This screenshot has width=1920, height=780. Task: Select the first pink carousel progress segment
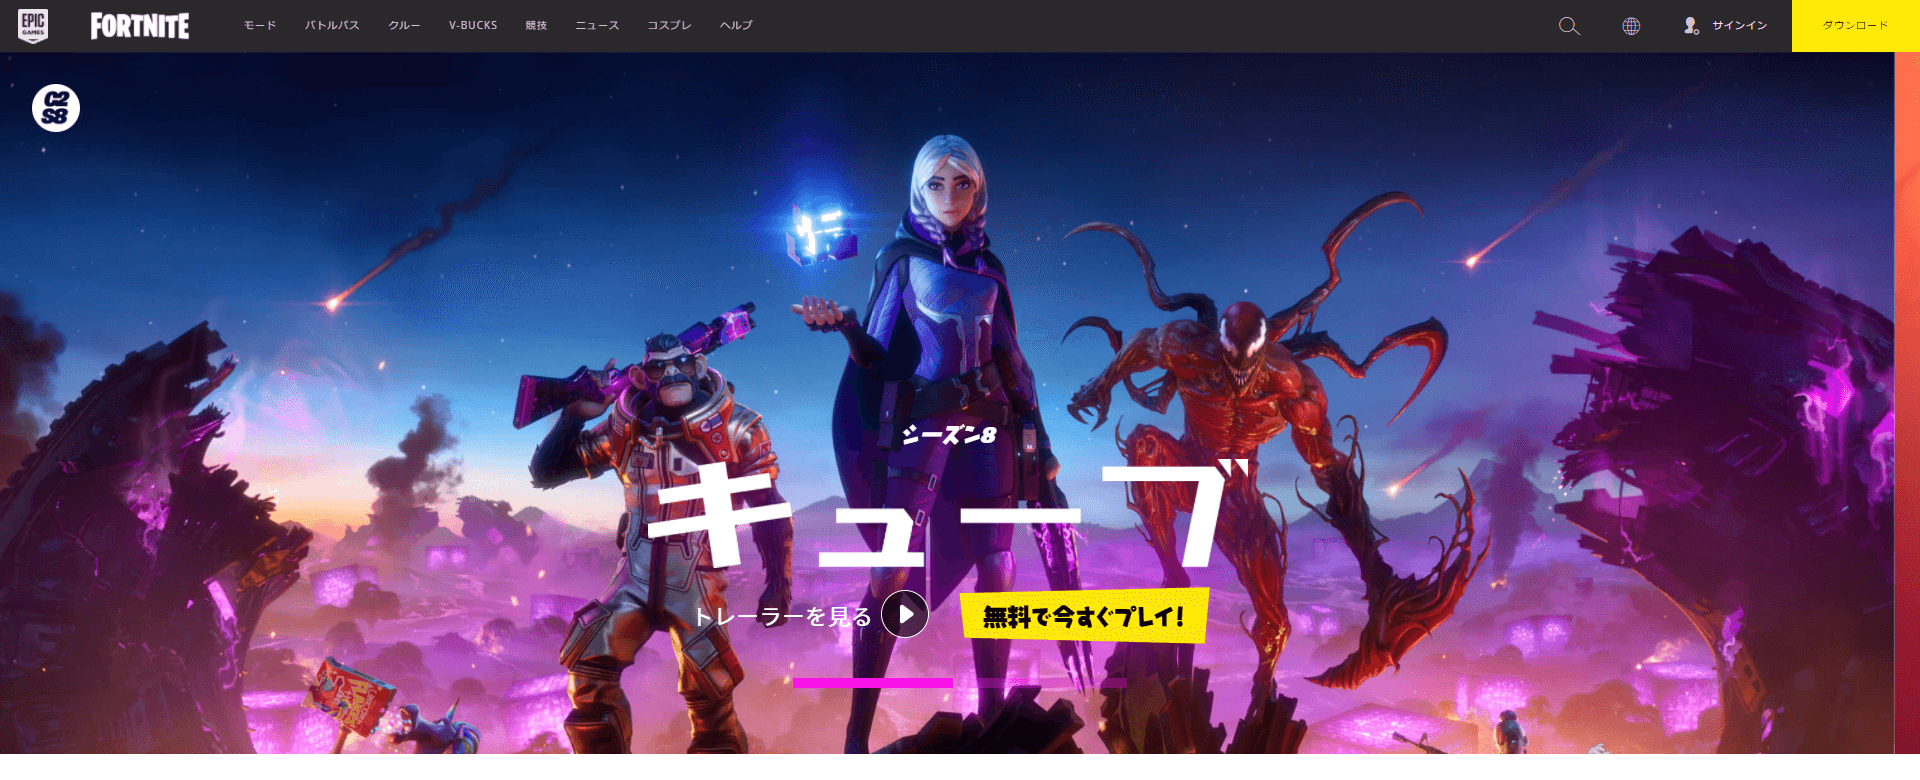coord(873,683)
